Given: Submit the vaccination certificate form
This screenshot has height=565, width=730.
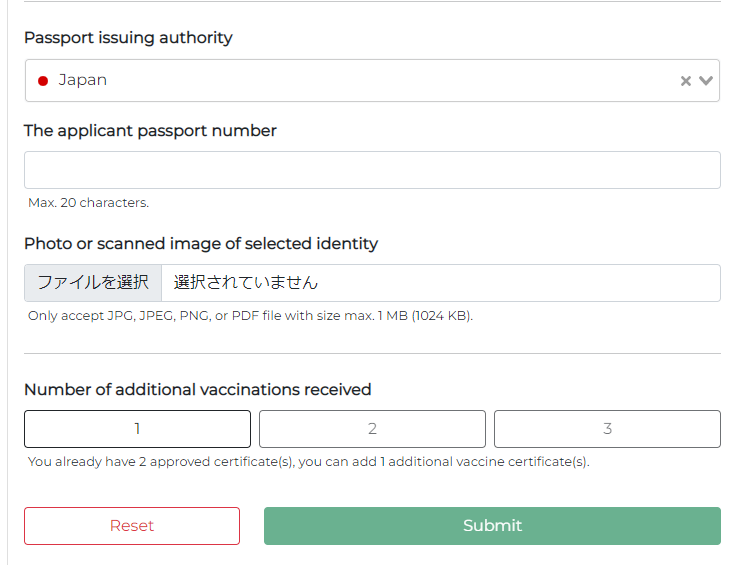Looking at the screenshot, I should (x=492, y=525).
